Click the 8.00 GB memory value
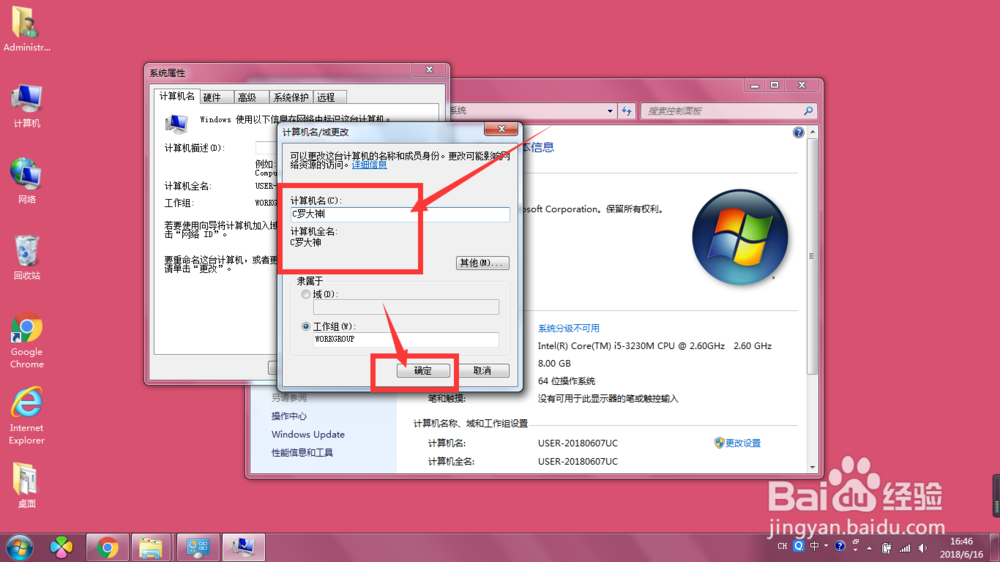 point(554,364)
